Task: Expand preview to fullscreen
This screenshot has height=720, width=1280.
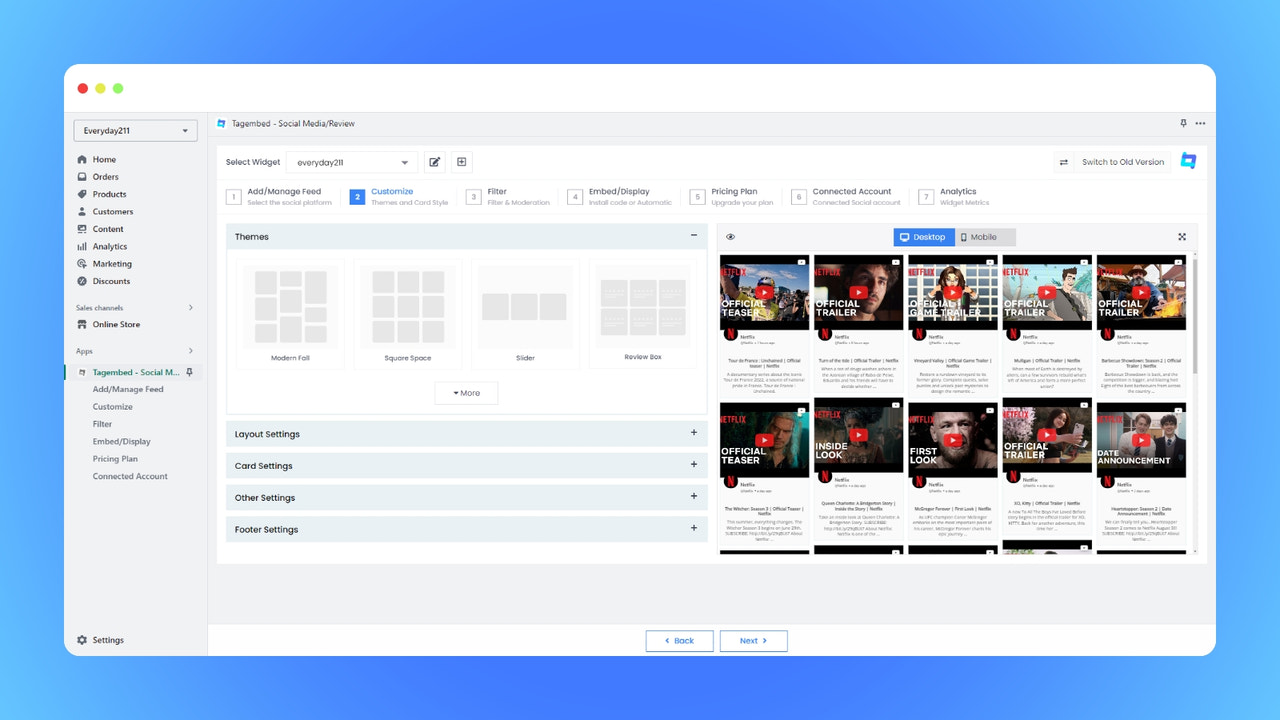Action: pos(1182,237)
